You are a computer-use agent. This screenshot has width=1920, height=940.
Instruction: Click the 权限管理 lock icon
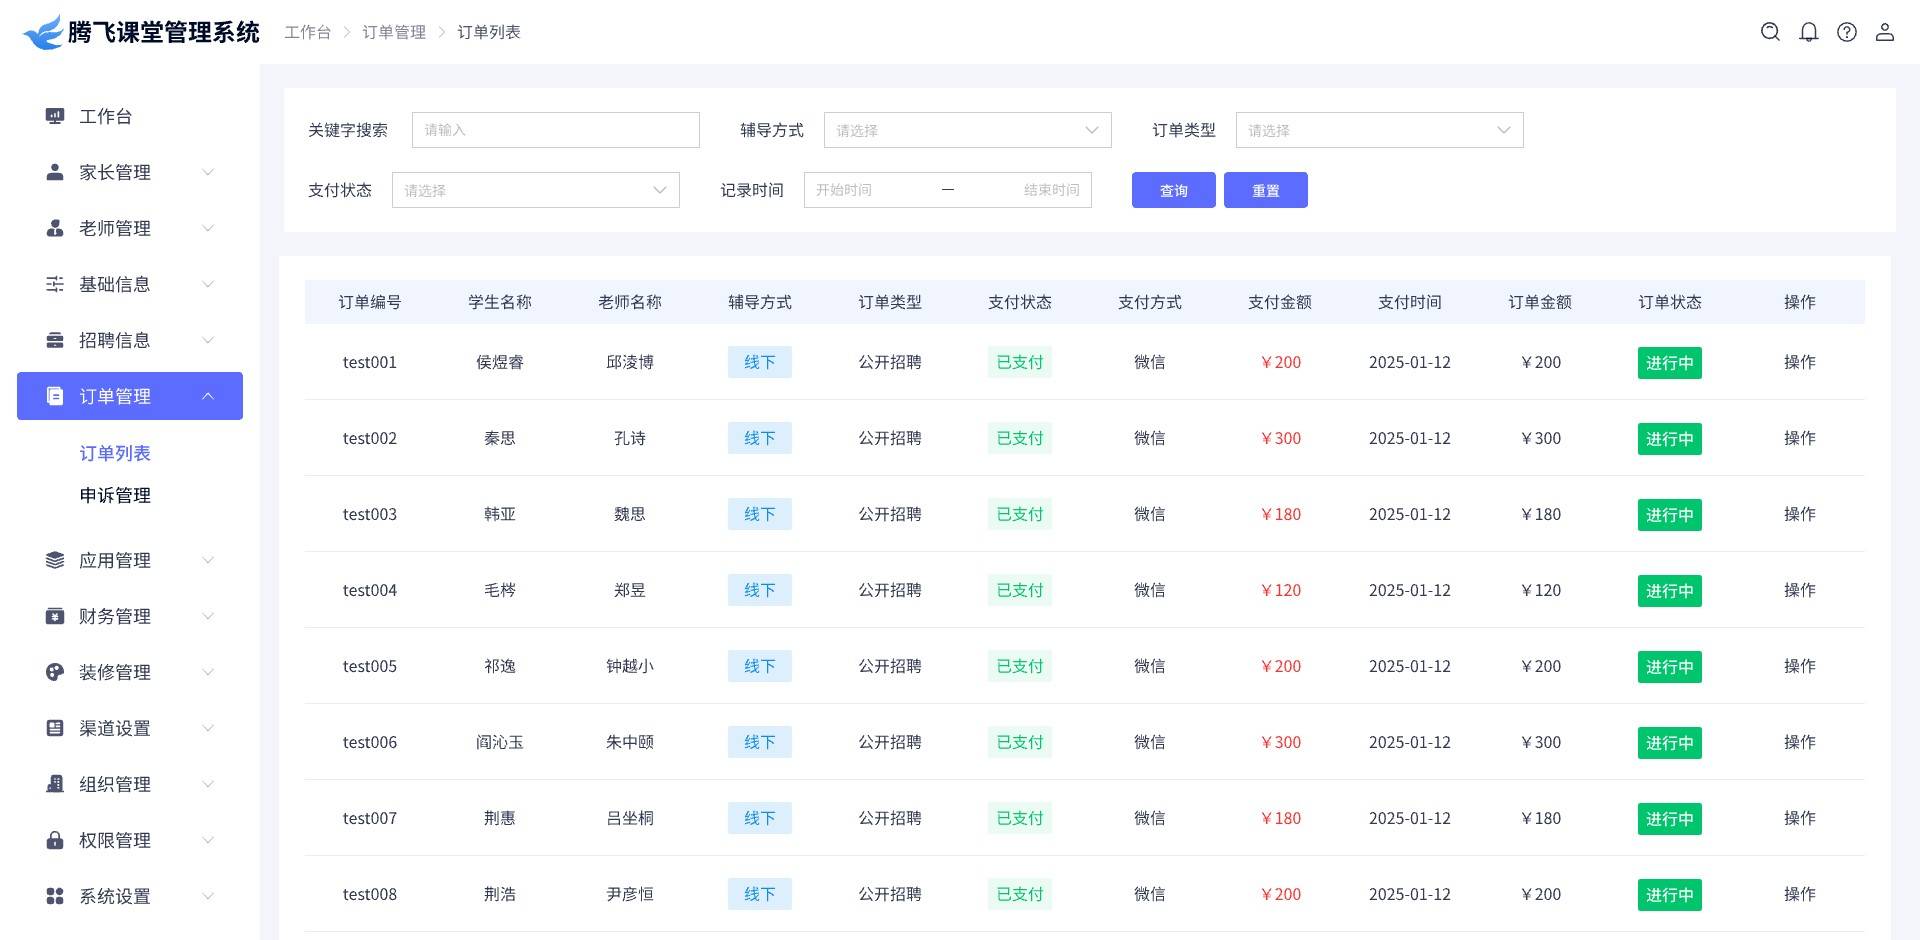click(55, 840)
